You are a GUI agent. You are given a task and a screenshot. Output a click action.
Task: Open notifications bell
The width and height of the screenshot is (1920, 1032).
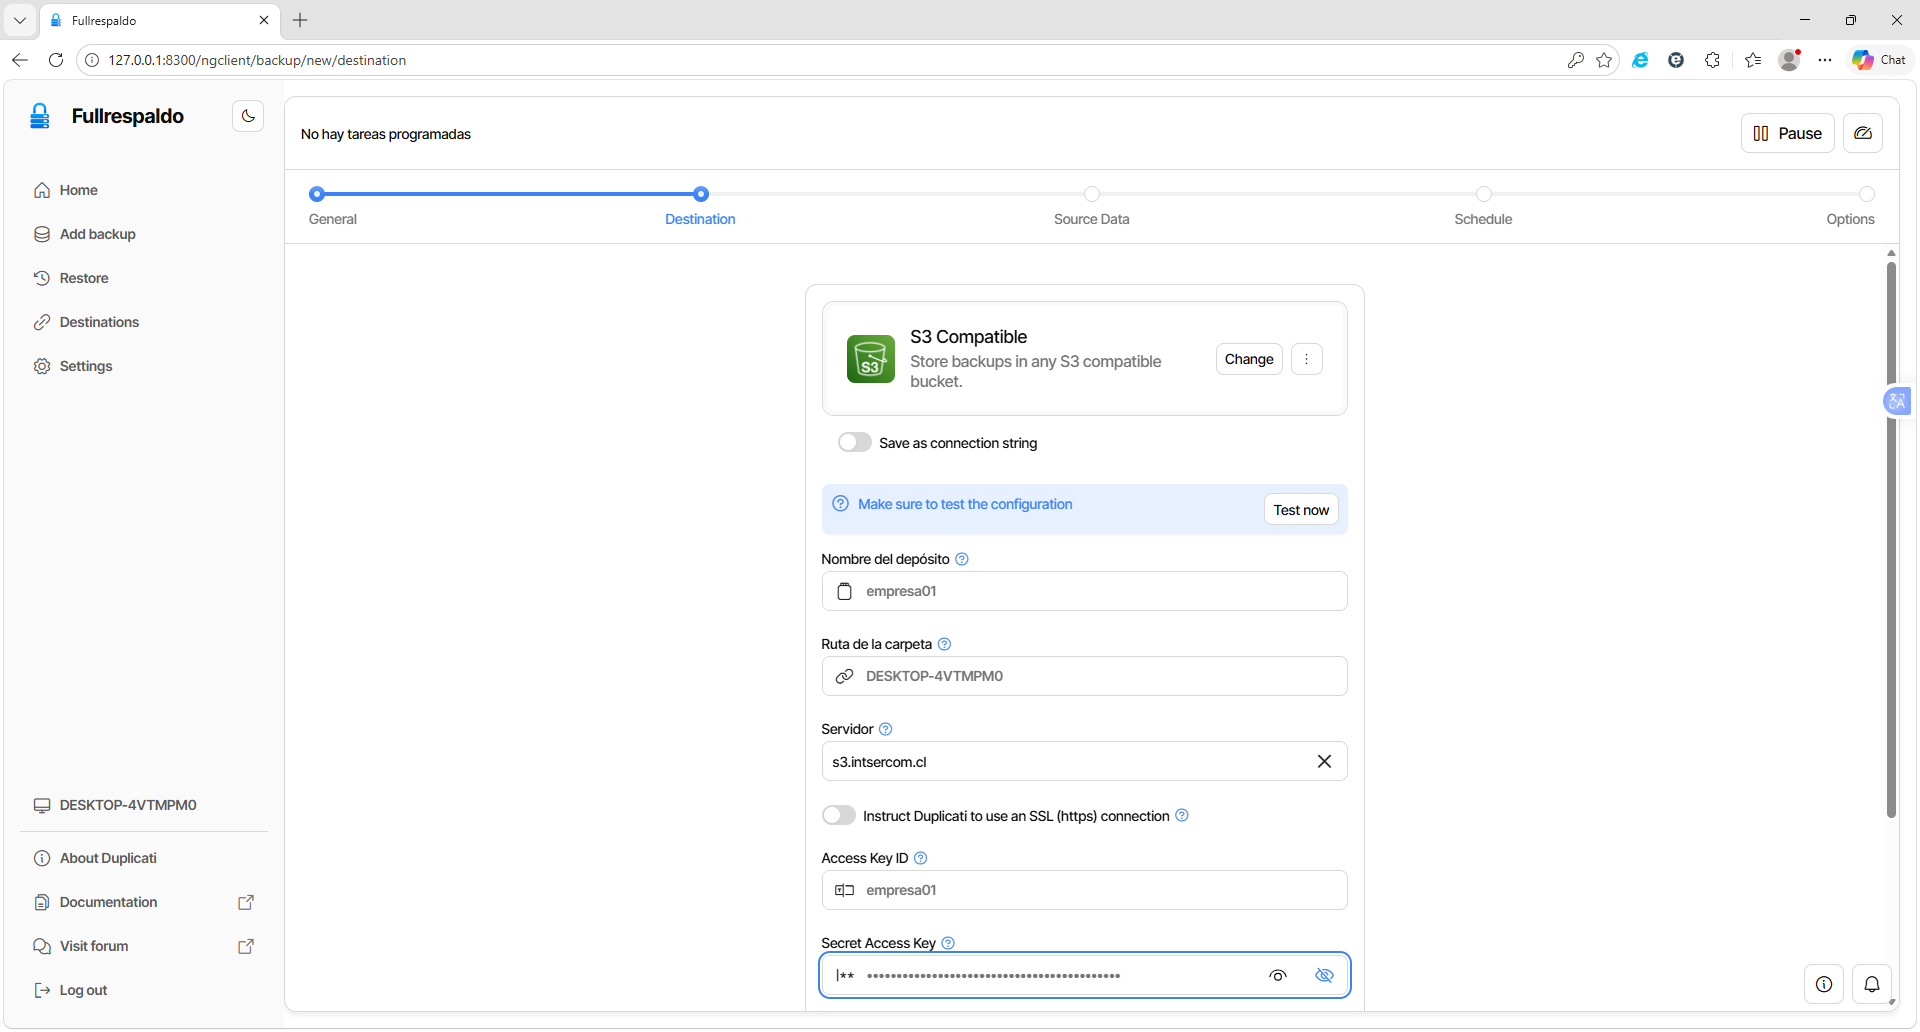[x=1872, y=984]
